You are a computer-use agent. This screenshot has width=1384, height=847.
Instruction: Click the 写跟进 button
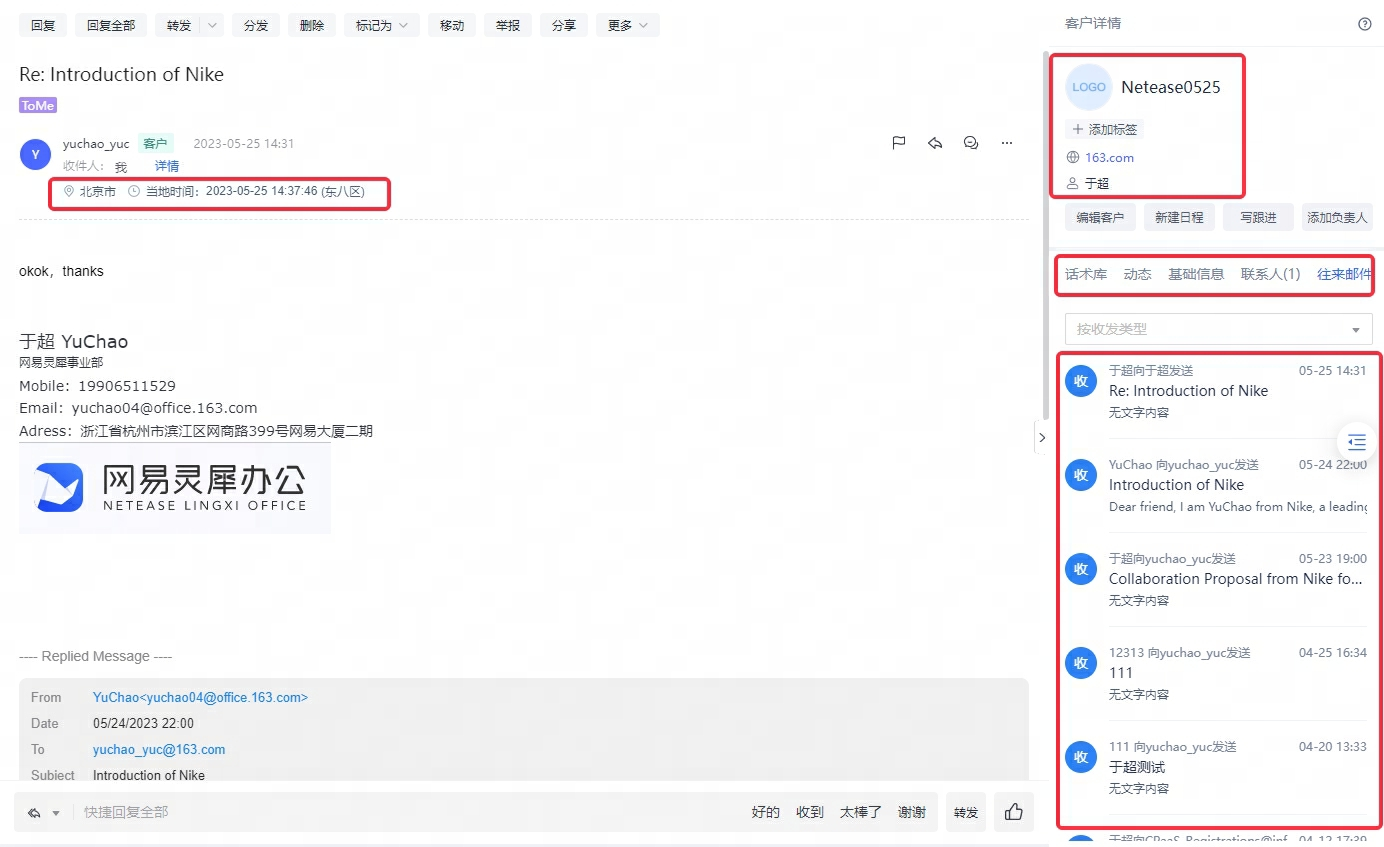pyautogui.click(x=1258, y=217)
